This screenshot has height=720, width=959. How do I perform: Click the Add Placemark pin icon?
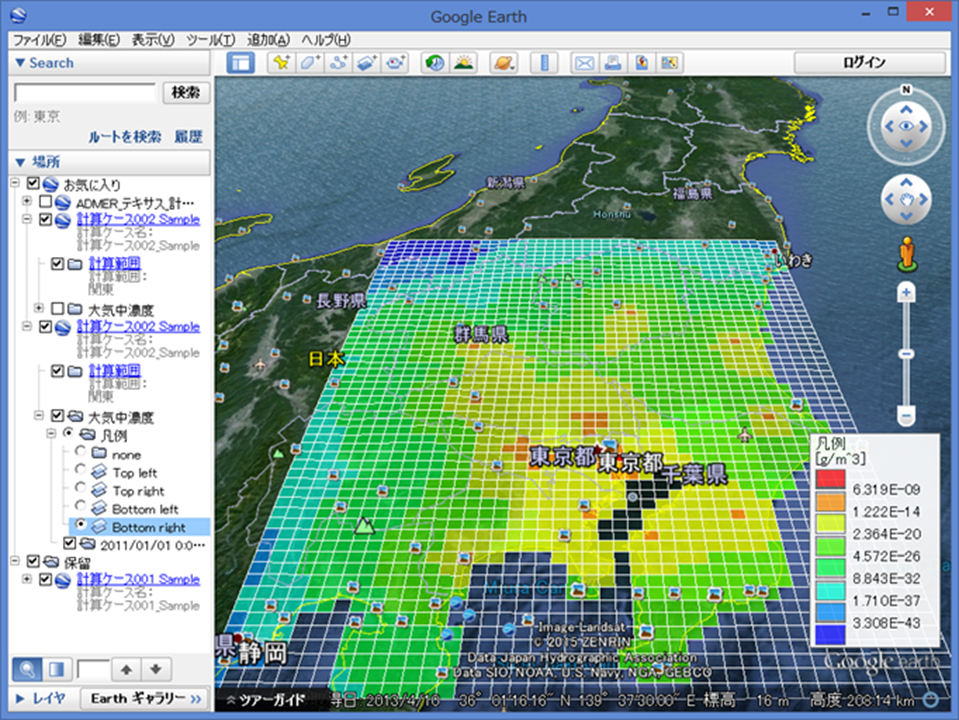point(281,63)
